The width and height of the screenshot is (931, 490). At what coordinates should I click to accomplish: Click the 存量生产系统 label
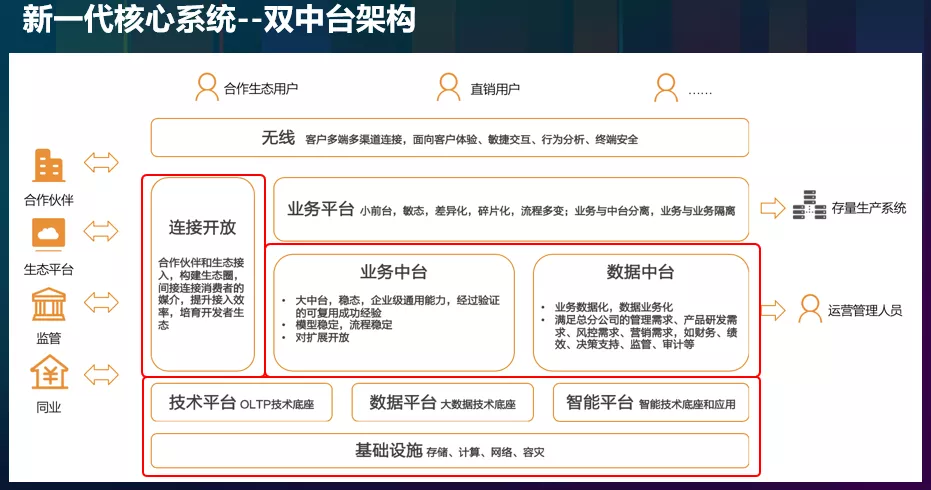click(x=869, y=208)
